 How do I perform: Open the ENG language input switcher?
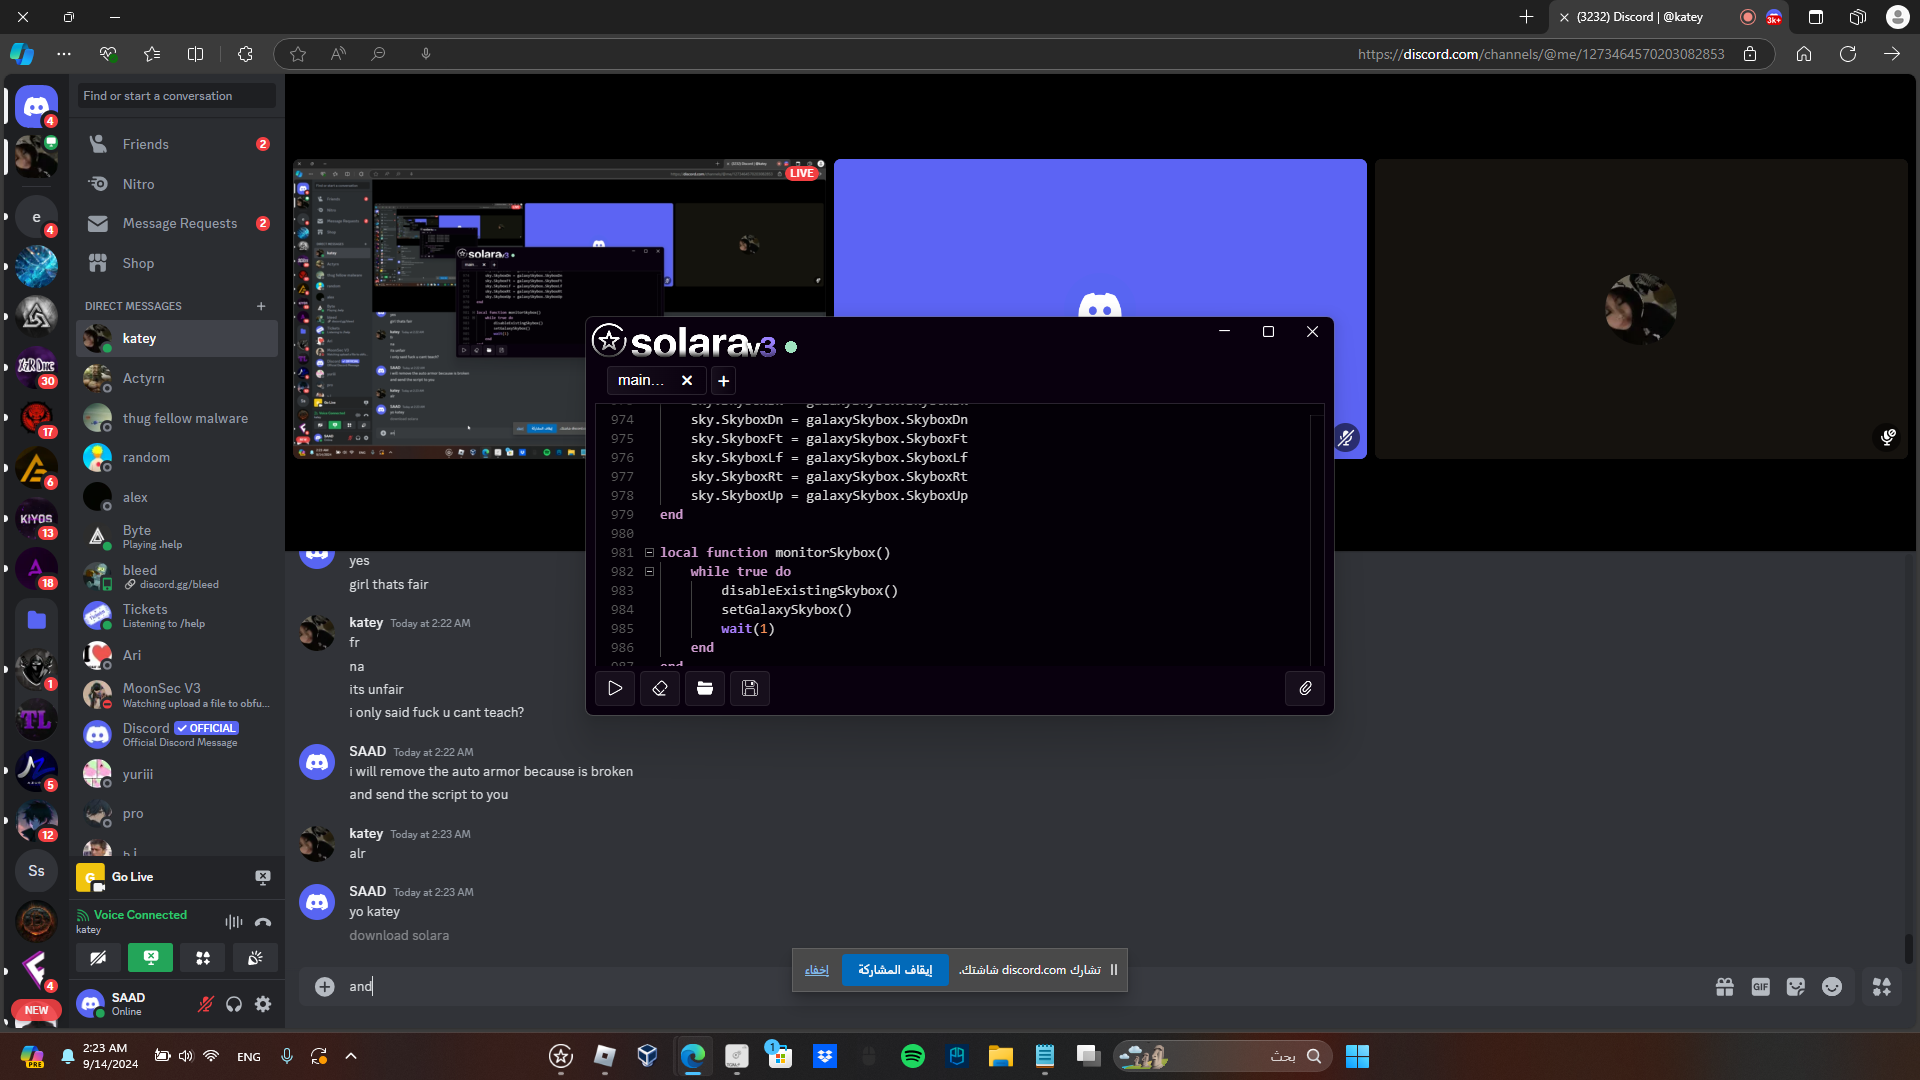(249, 1057)
